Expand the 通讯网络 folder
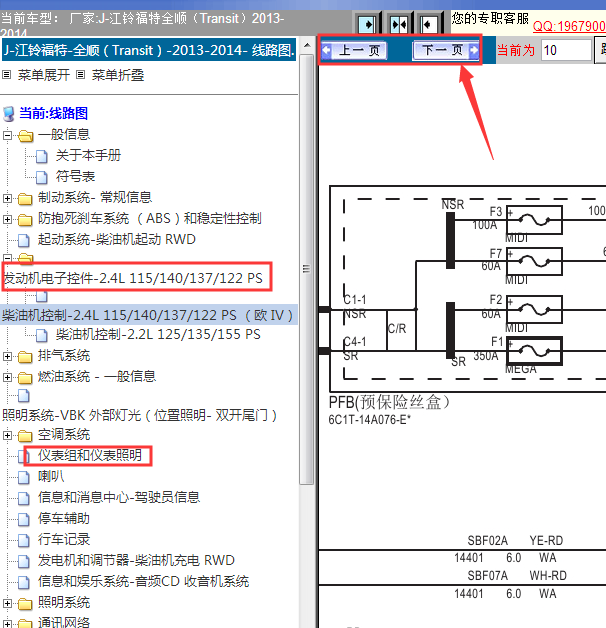The height and width of the screenshot is (628, 606). [7, 624]
